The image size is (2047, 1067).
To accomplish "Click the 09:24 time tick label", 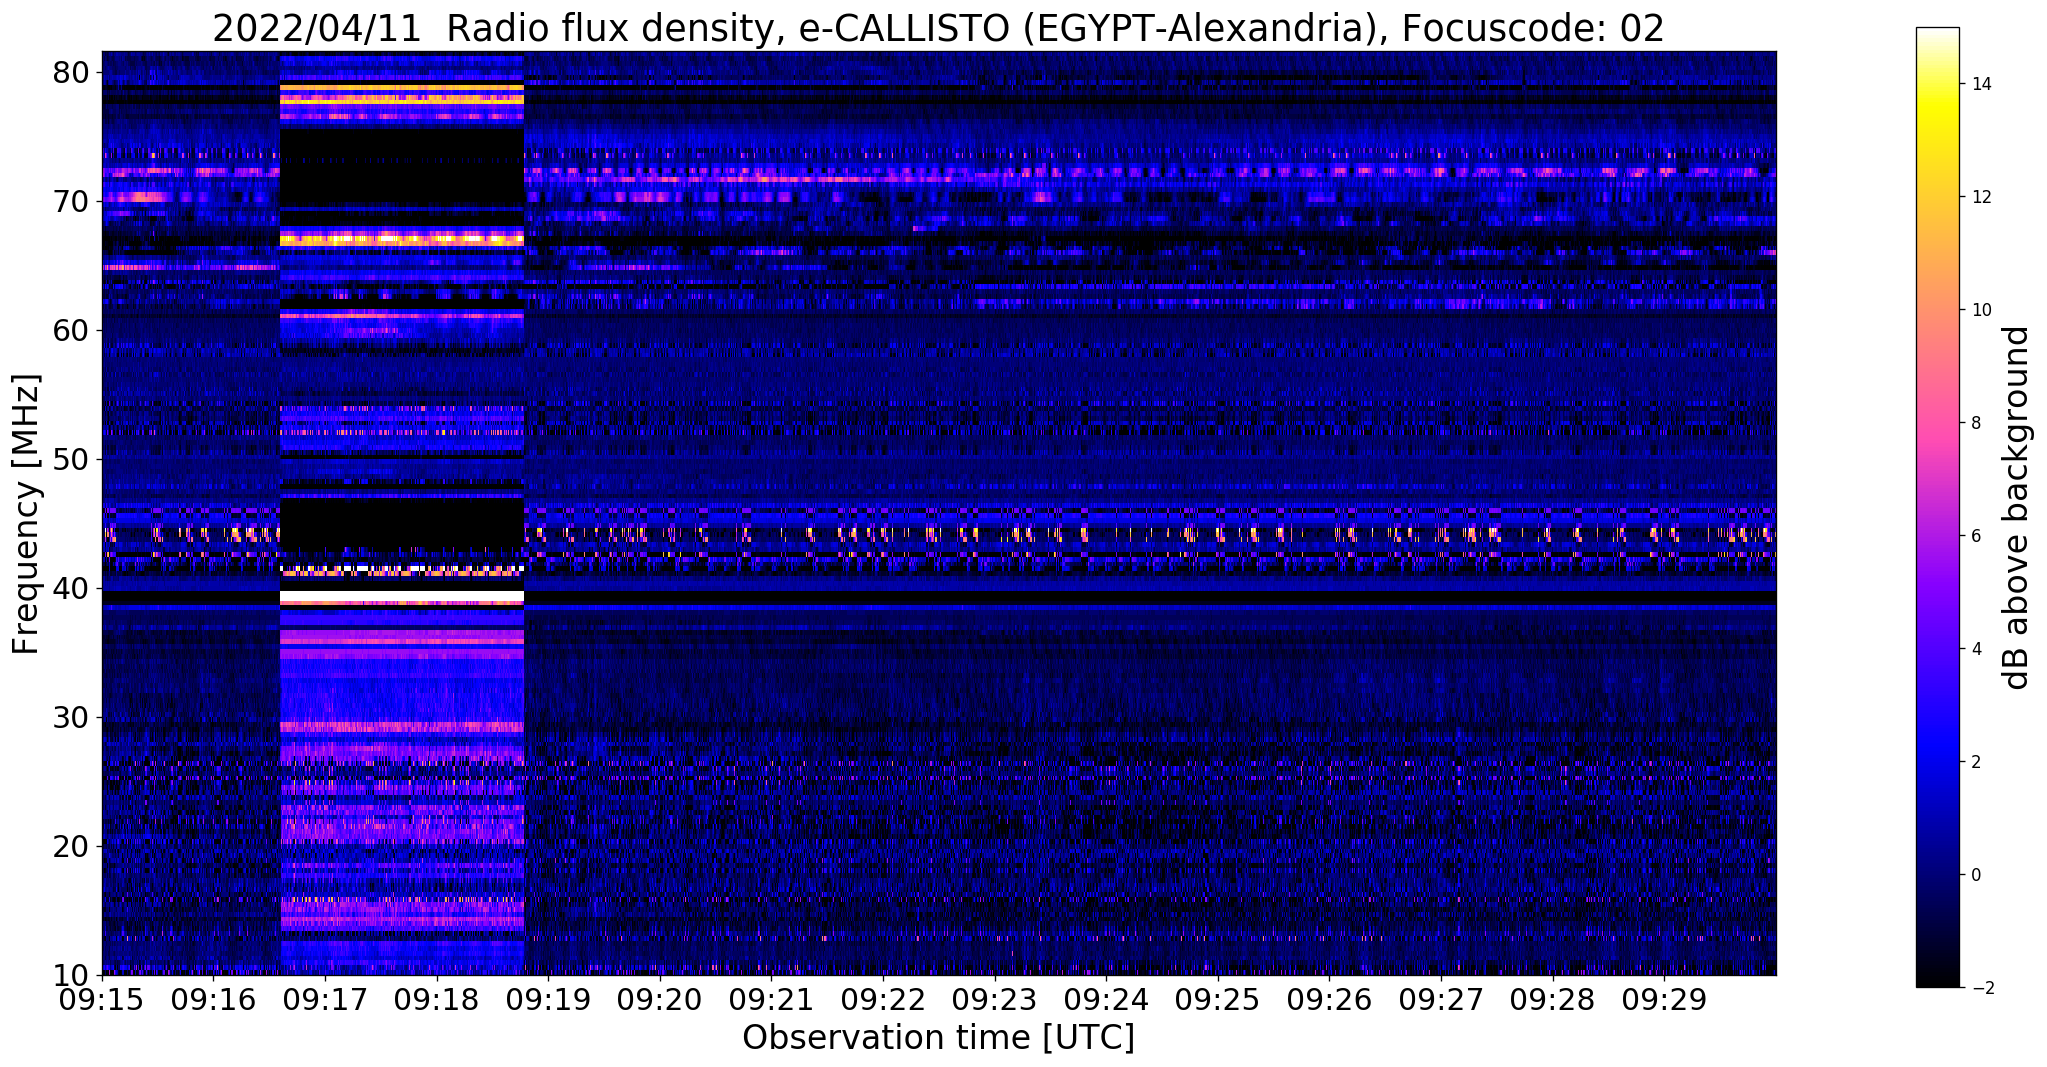I will (x=1105, y=1000).
